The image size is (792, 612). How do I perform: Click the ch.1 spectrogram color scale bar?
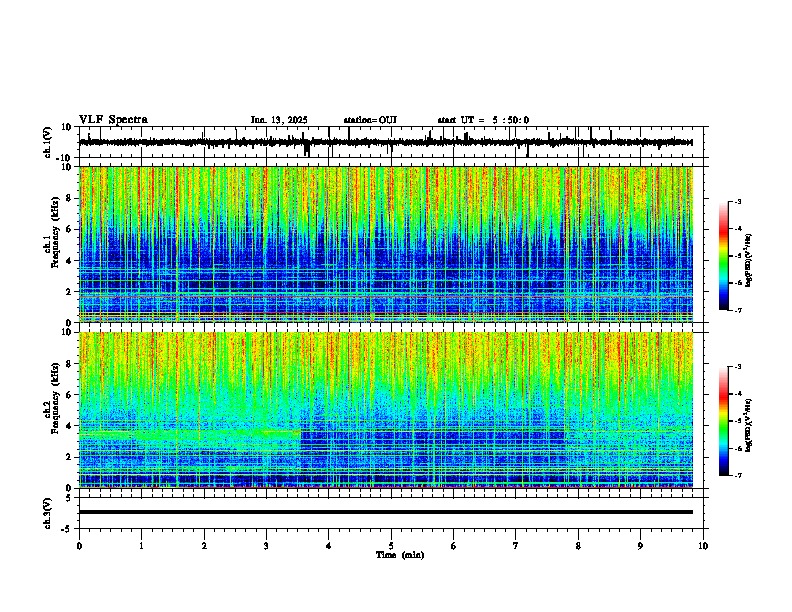(x=724, y=256)
